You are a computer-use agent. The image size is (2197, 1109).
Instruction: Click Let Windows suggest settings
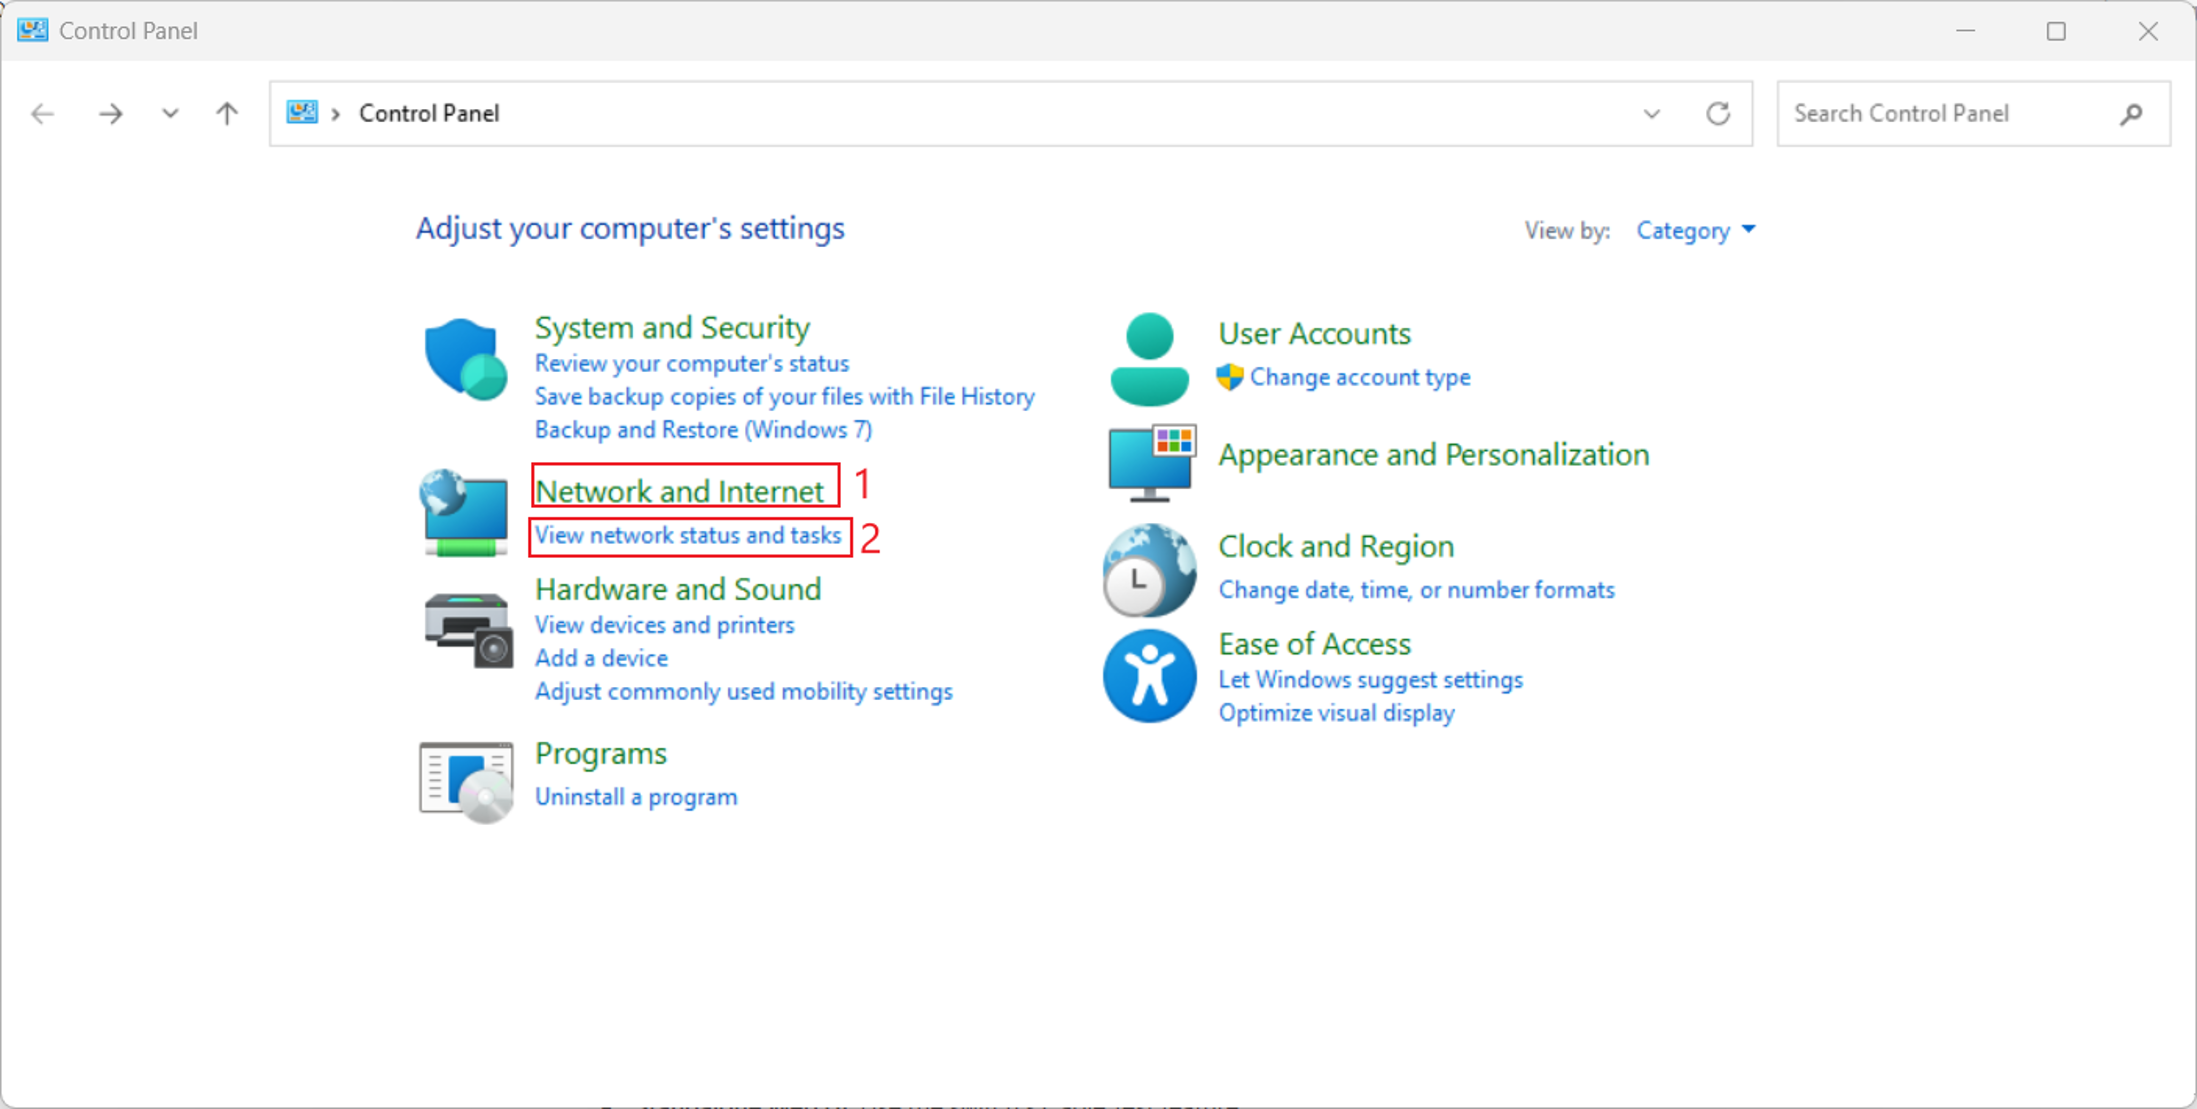click(1371, 680)
